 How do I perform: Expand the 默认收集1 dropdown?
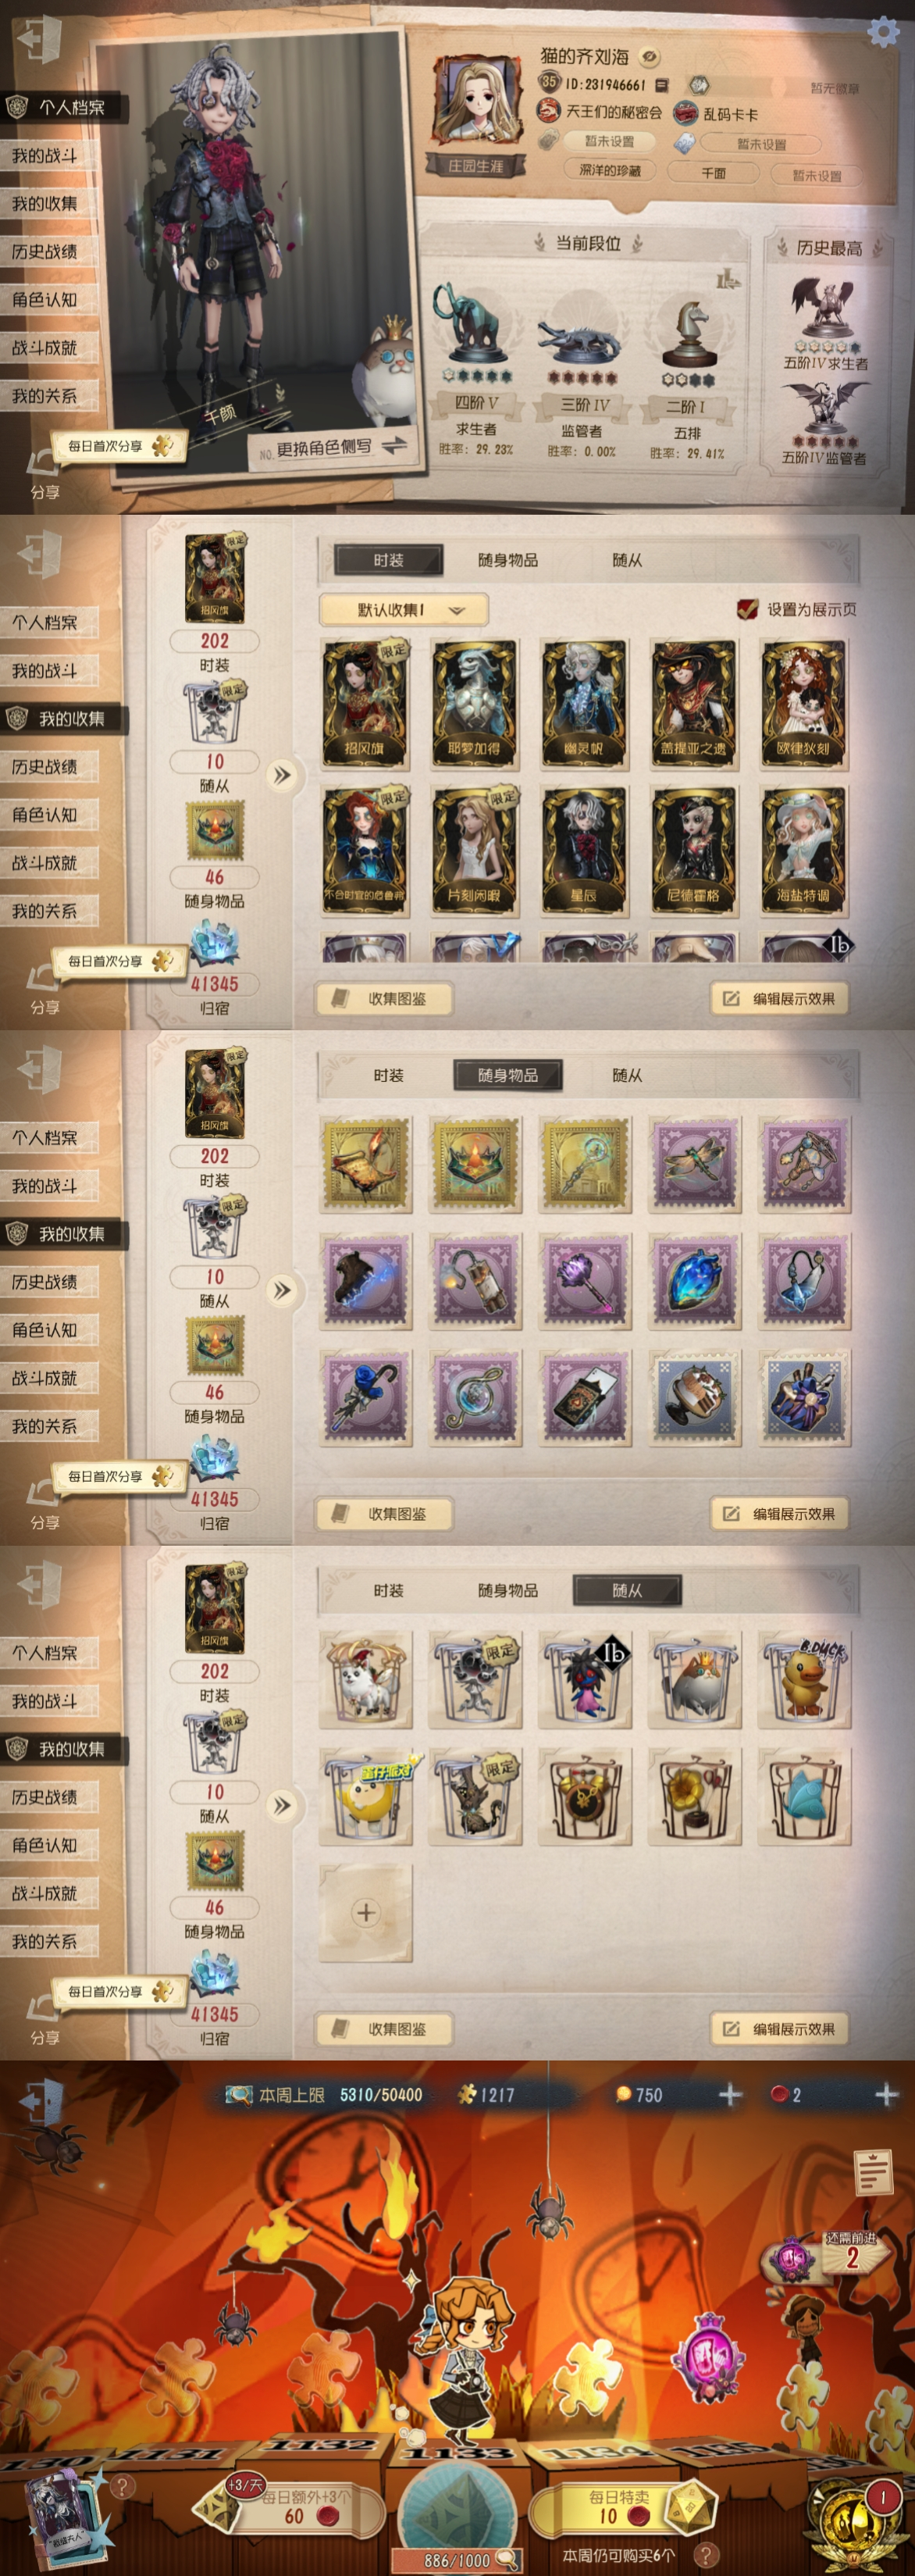[x=403, y=609]
